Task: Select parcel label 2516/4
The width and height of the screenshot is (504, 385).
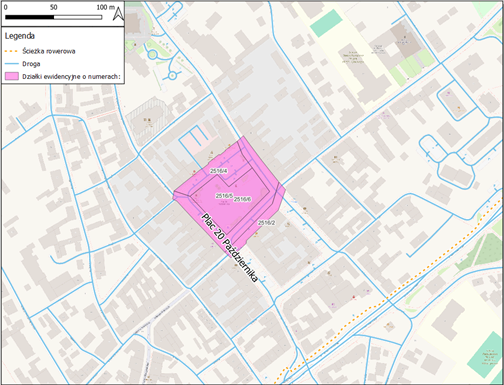Action: (218, 171)
